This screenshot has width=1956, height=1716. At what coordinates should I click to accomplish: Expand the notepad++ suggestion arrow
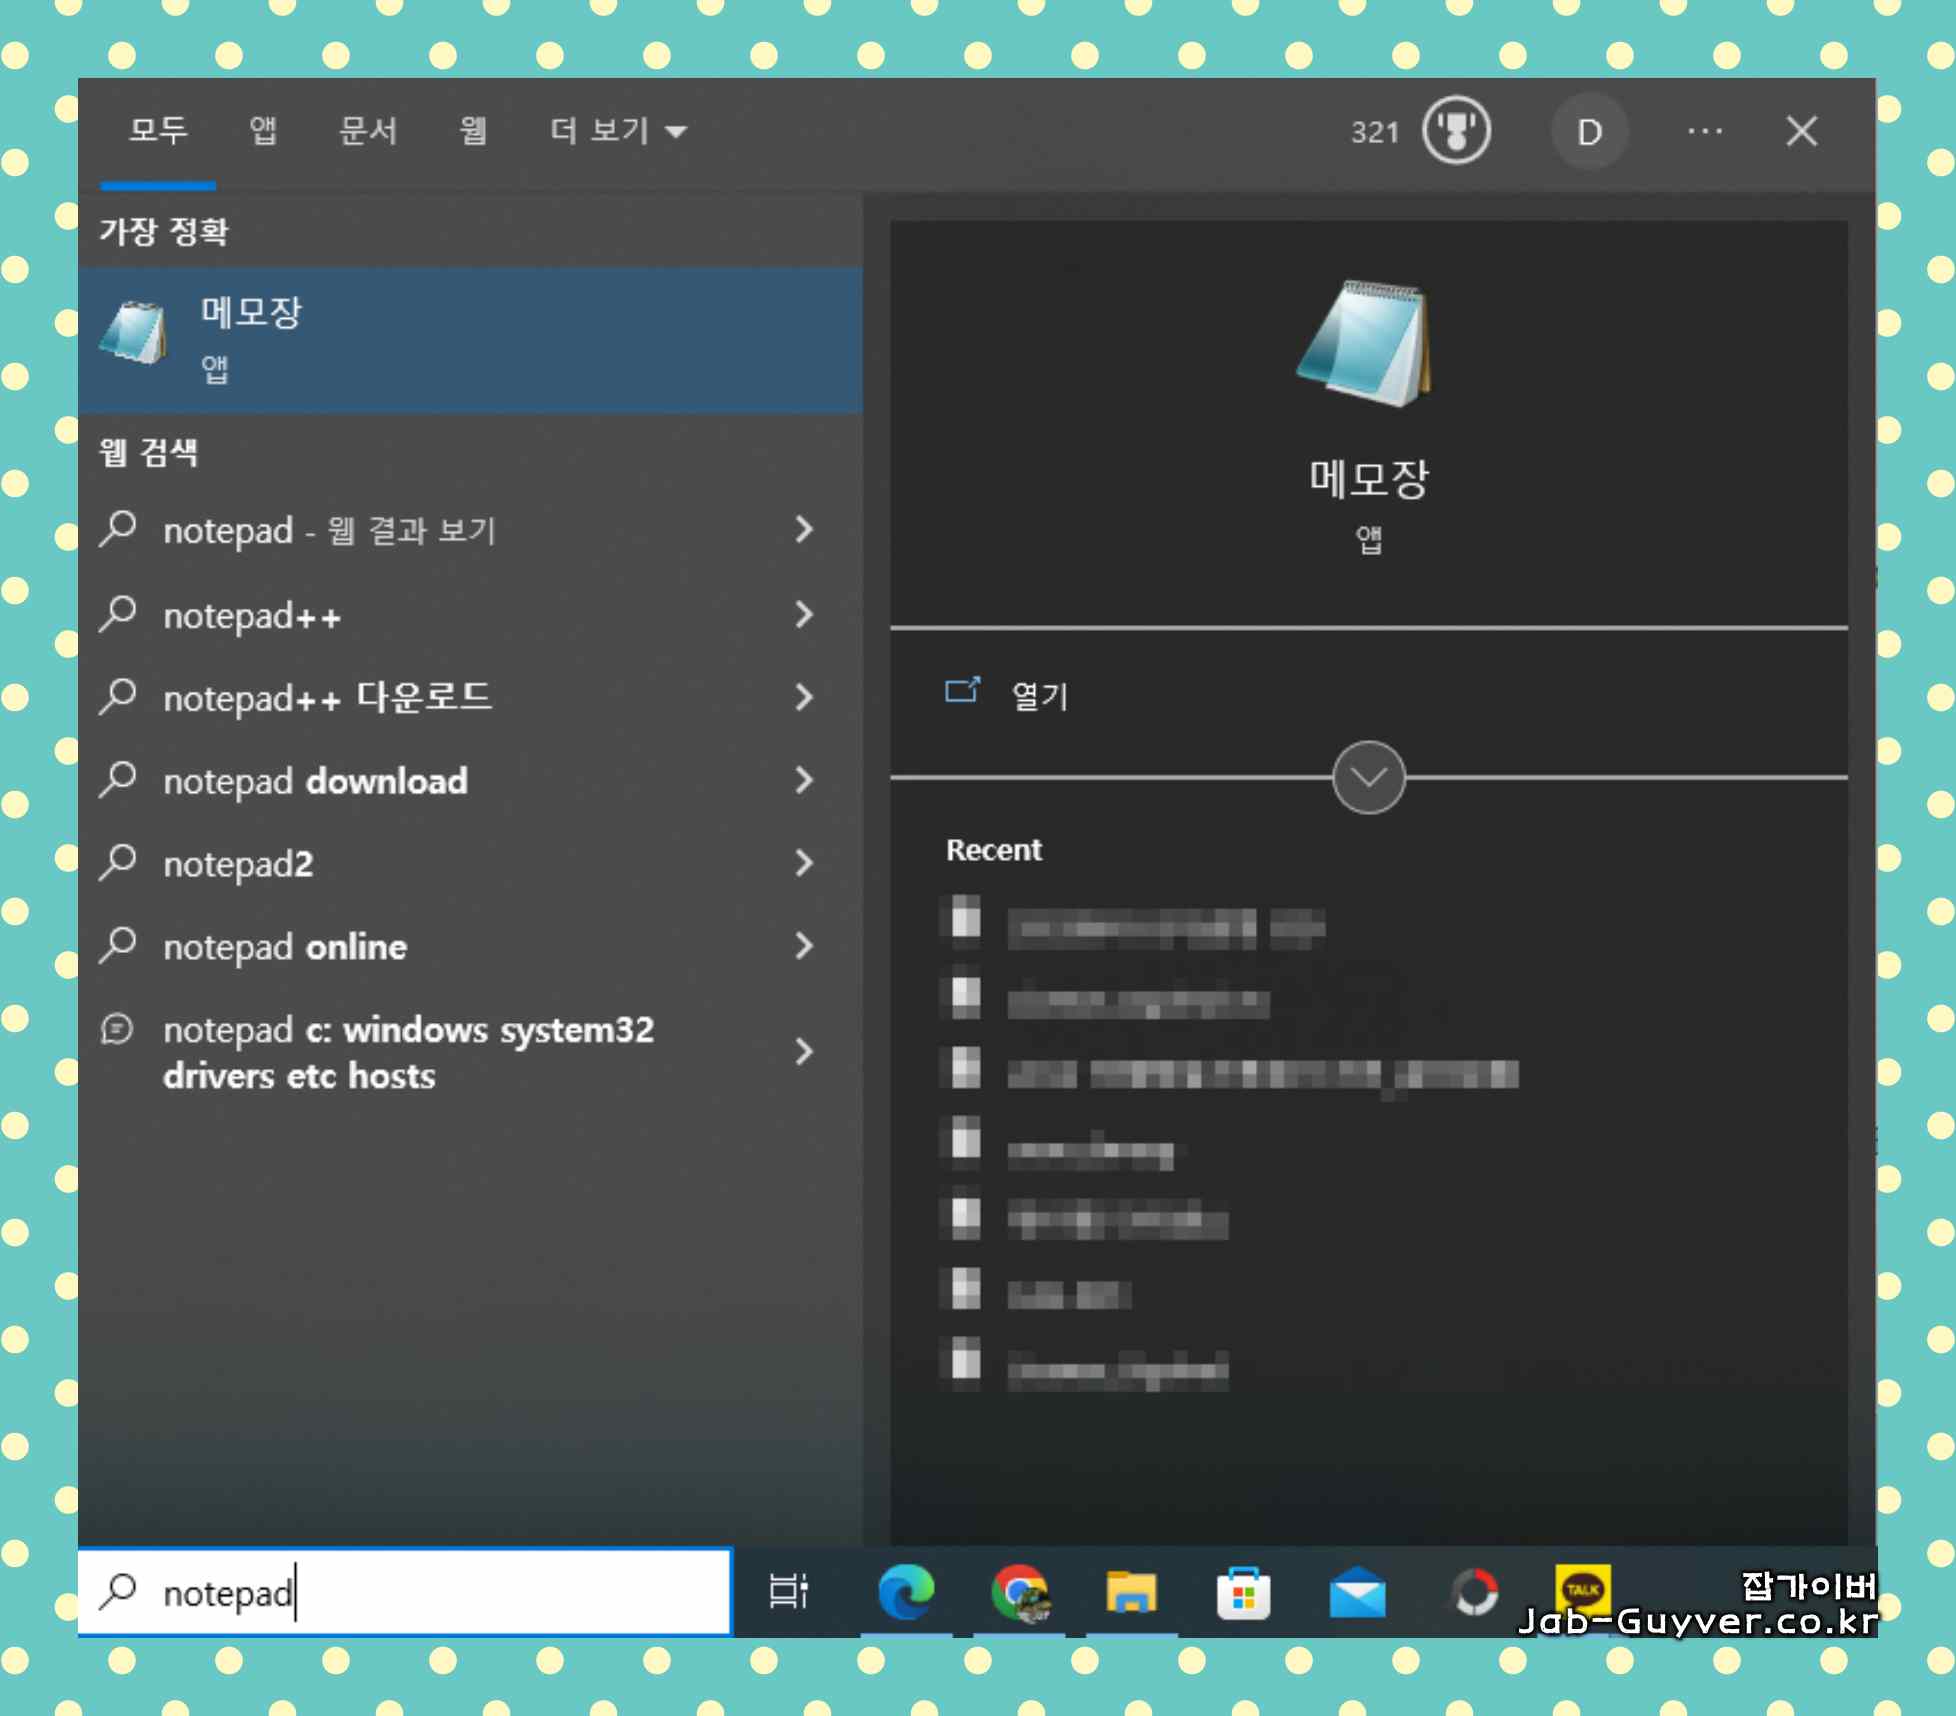pos(804,615)
